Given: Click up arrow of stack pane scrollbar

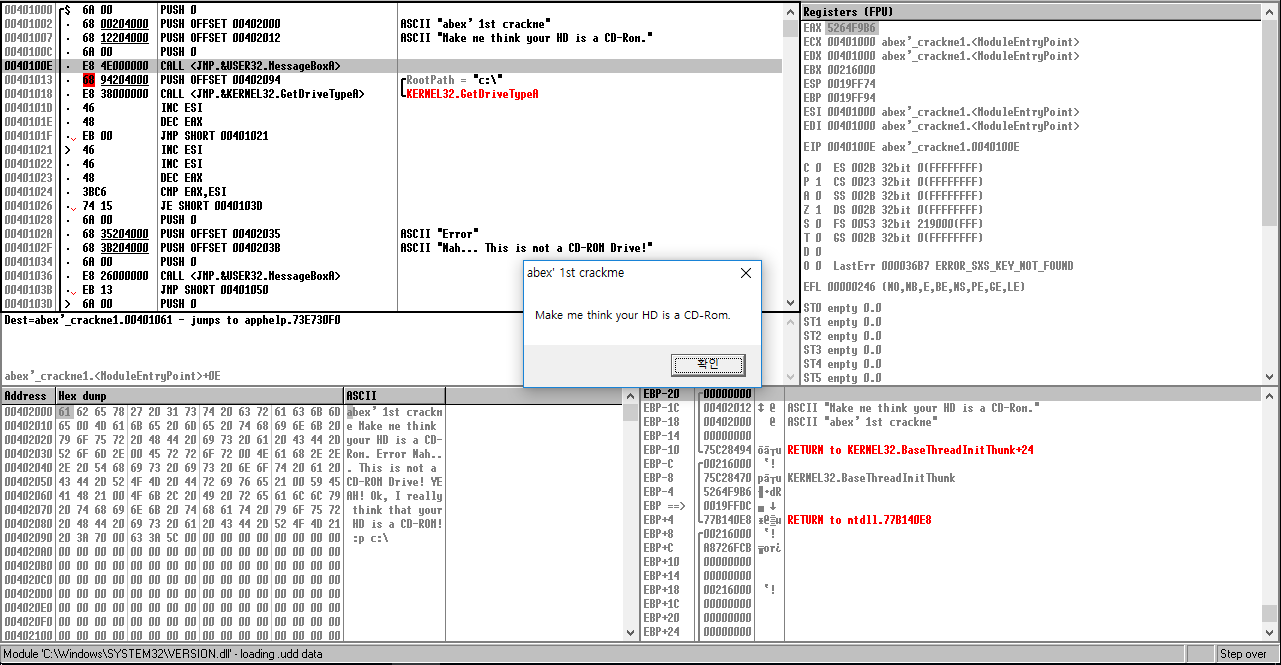Looking at the screenshot, I should point(1272,396).
